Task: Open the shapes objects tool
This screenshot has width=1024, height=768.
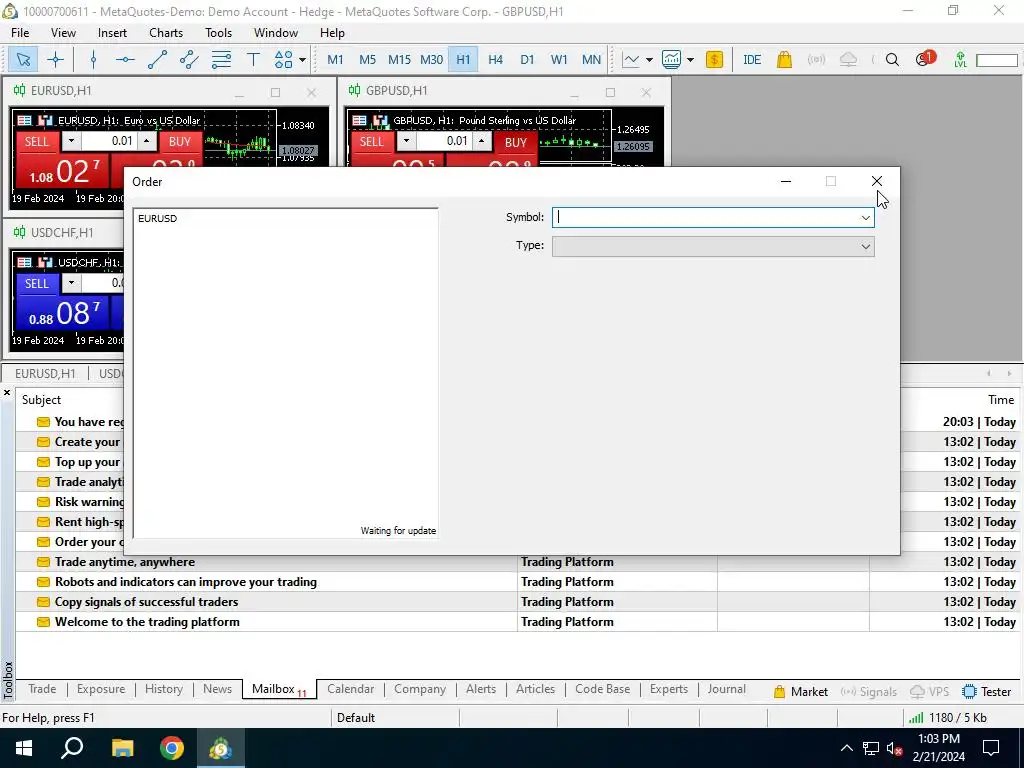Action: (x=283, y=59)
